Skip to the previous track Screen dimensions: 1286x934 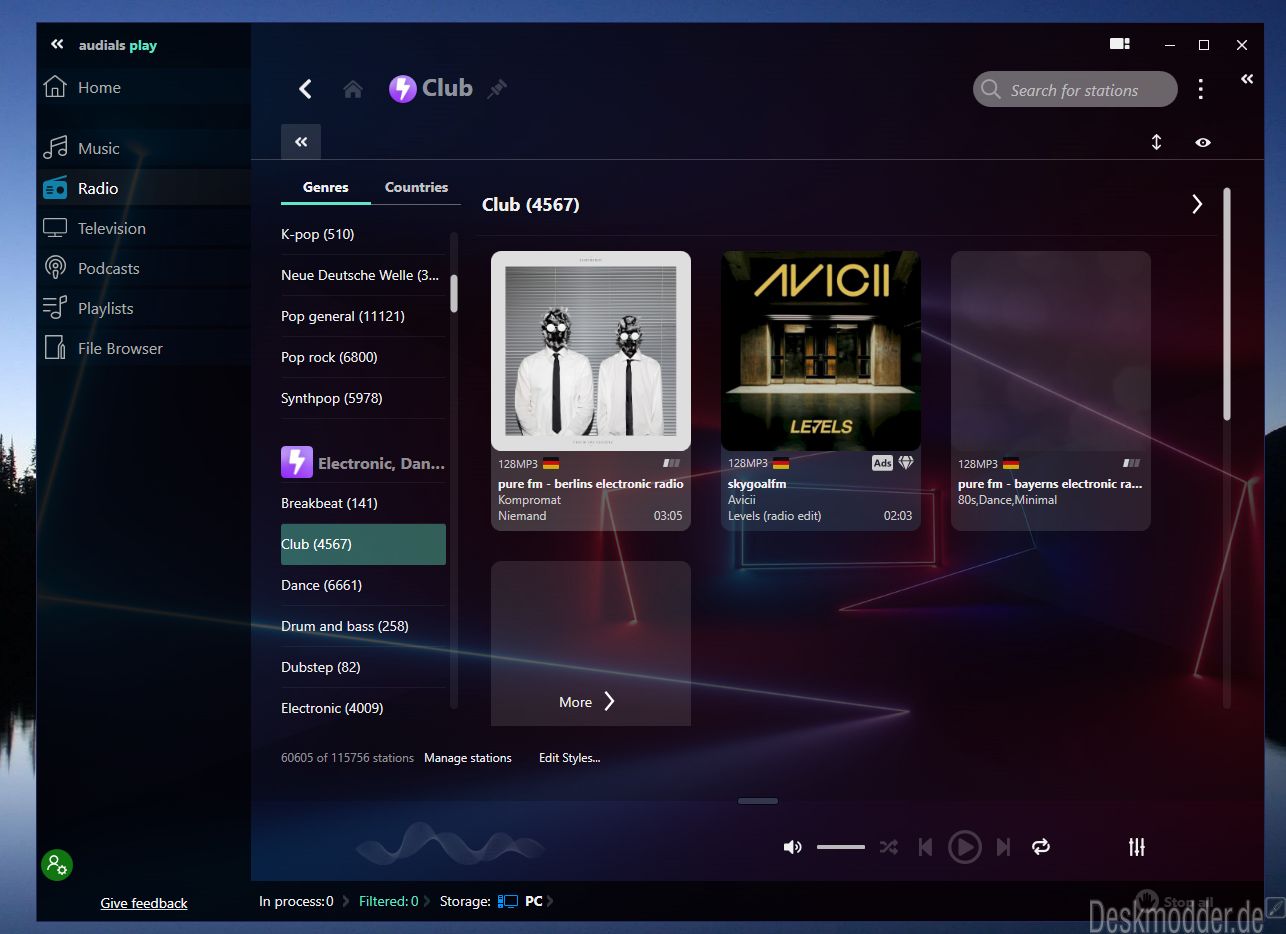tap(925, 847)
